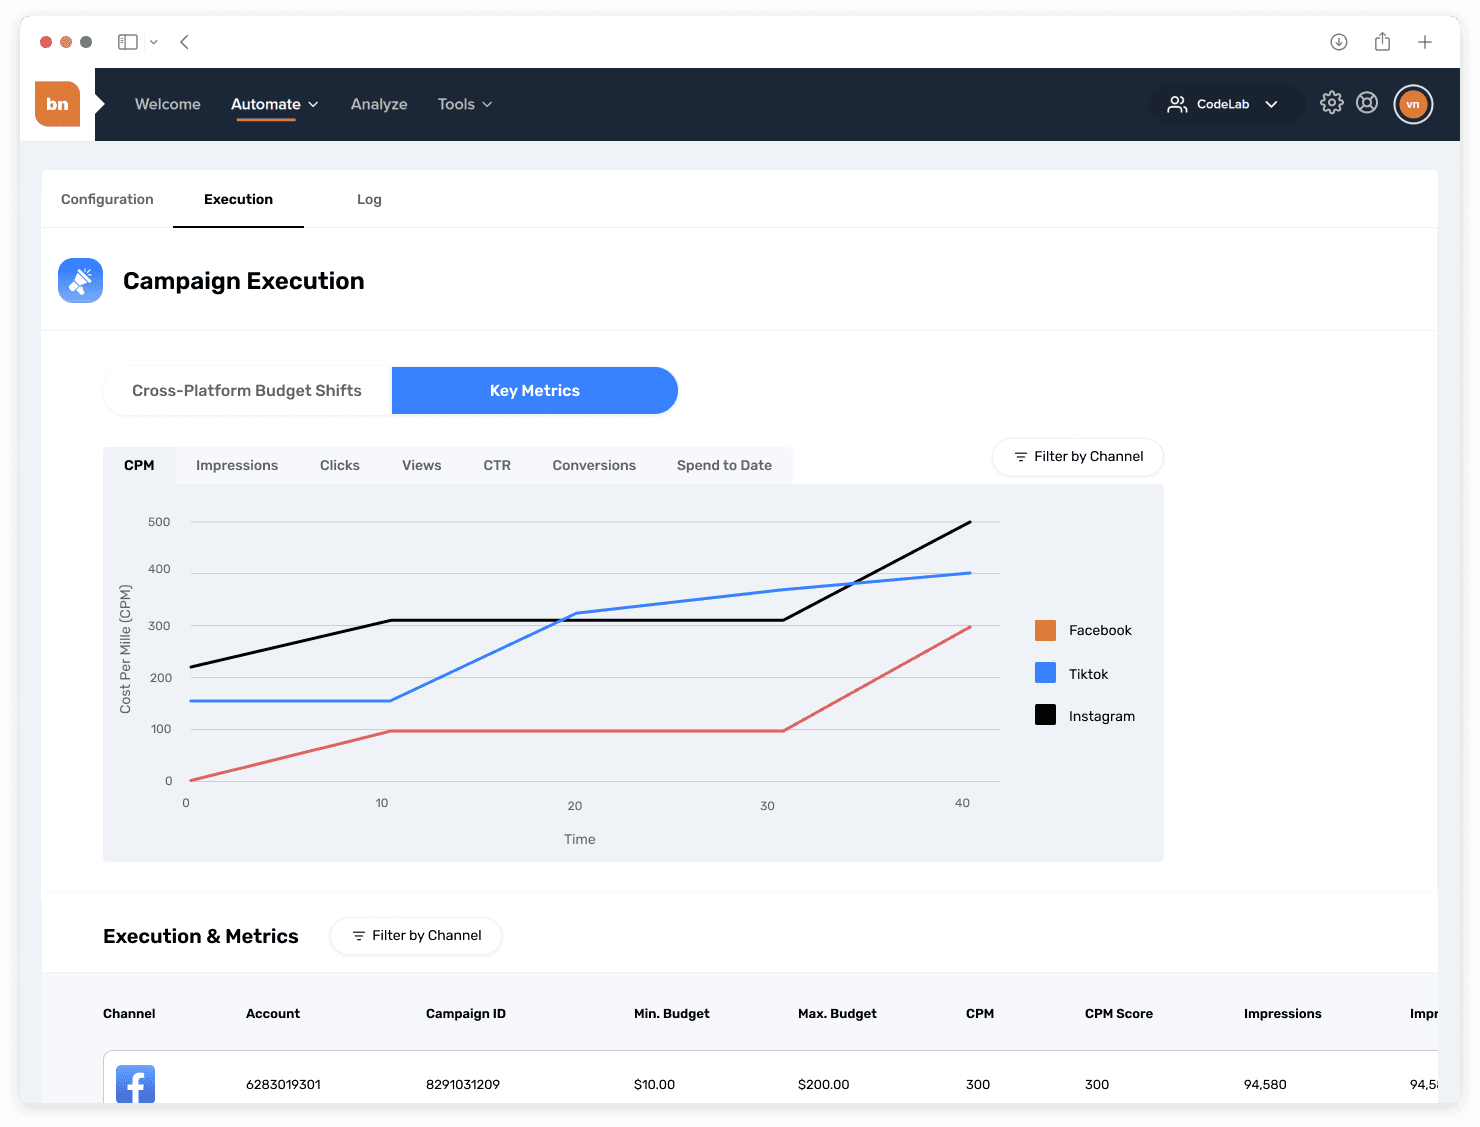Show Clicks chart tab
Screen dimensions: 1480x1127
(x=340, y=465)
